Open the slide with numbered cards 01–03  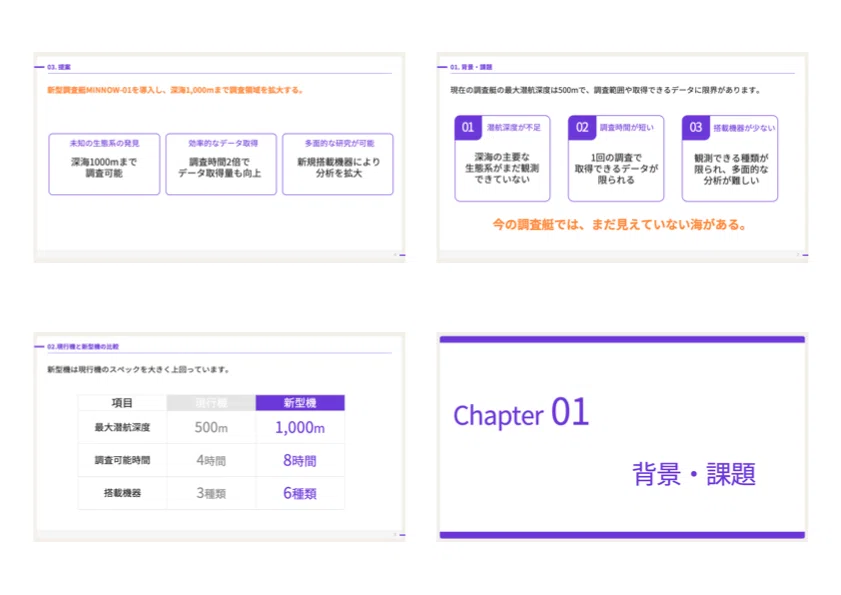point(622,157)
